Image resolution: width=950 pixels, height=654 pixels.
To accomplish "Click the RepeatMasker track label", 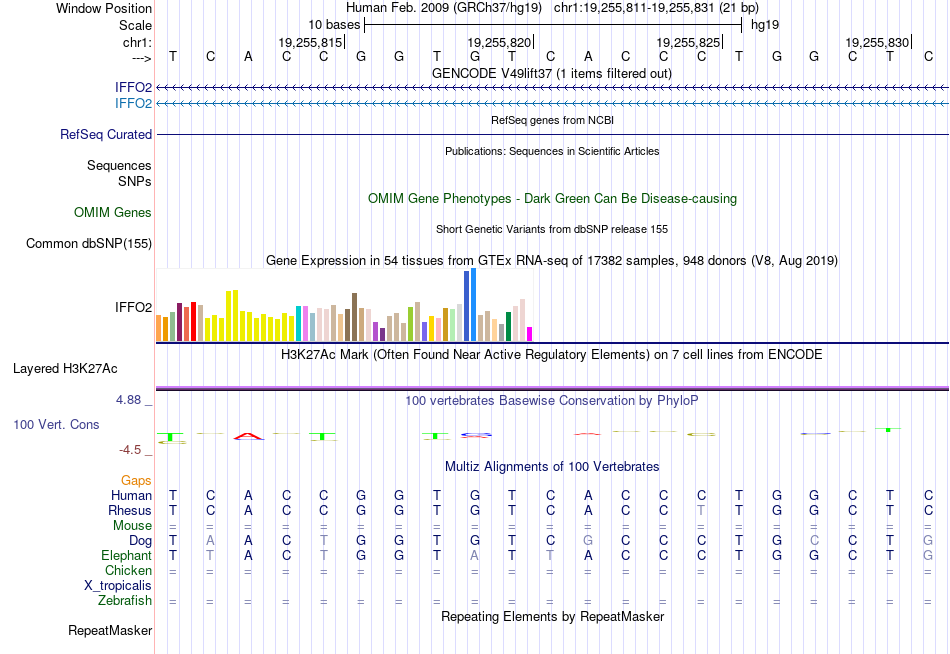I will (x=110, y=630).
